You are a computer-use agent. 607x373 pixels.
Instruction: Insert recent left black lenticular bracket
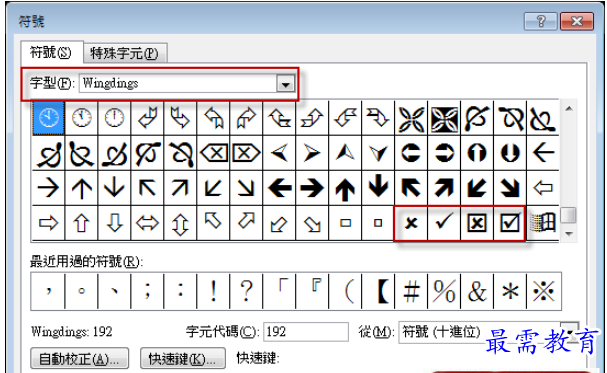(378, 291)
